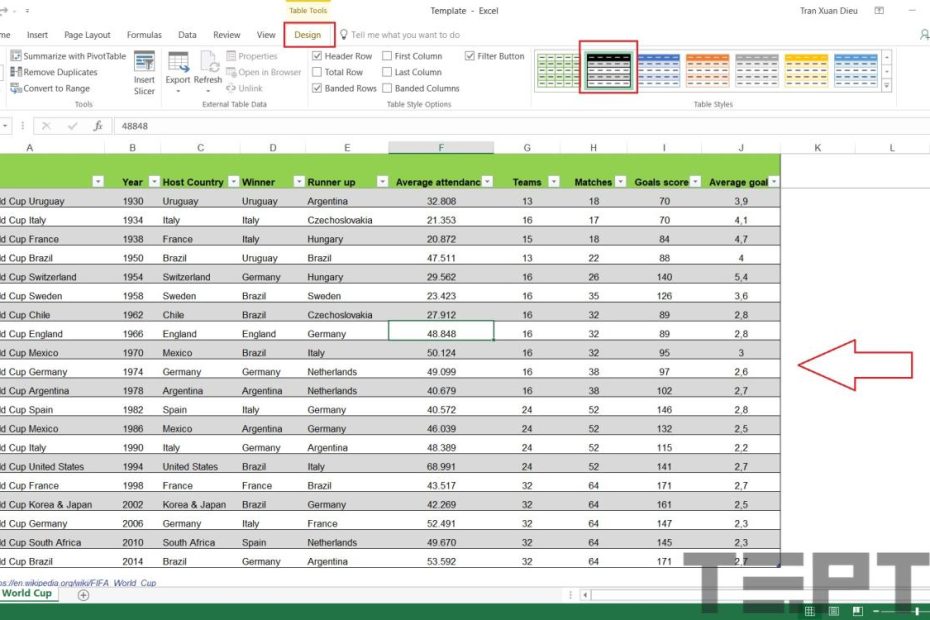Apply the blue table style
This screenshot has width=930, height=620.
(x=658, y=69)
